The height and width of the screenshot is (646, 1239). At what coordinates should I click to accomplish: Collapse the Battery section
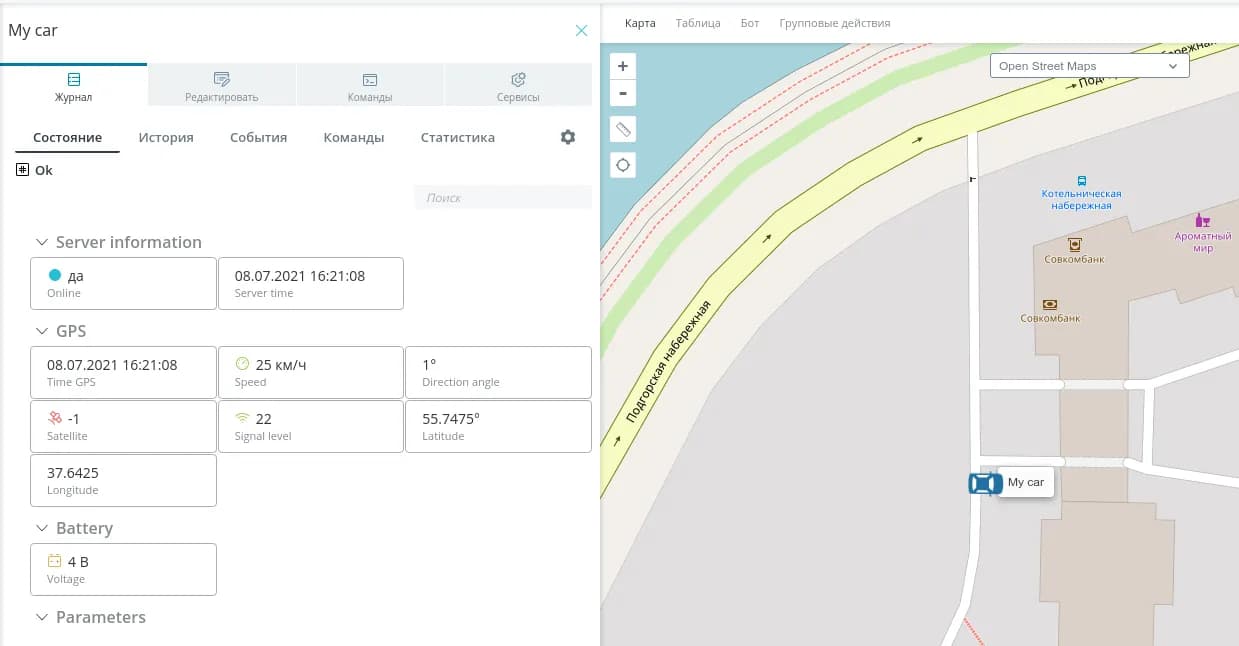tap(42, 528)
